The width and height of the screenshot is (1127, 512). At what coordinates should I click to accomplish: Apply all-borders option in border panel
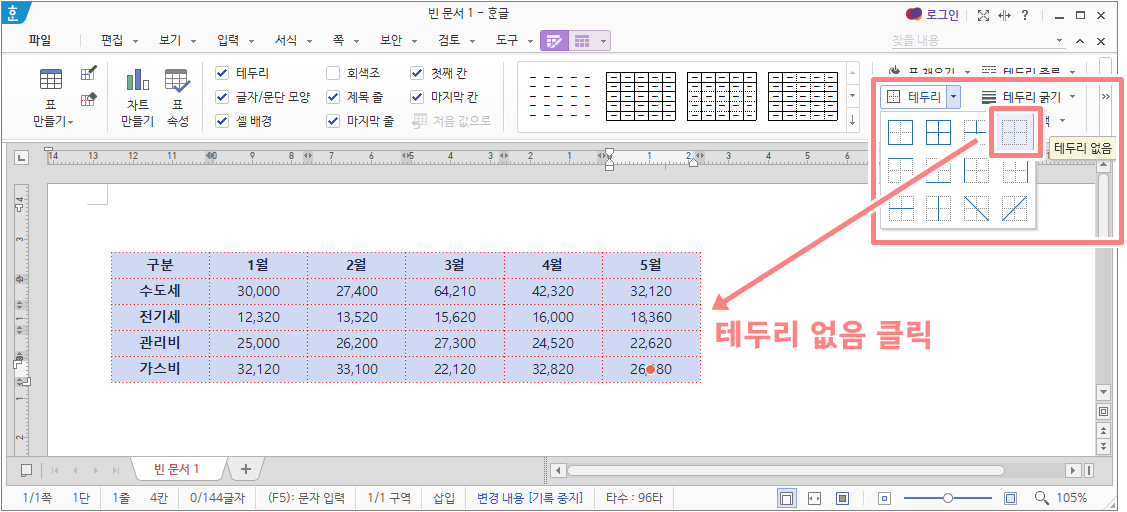pyautogui.click(x=938, y=132)
